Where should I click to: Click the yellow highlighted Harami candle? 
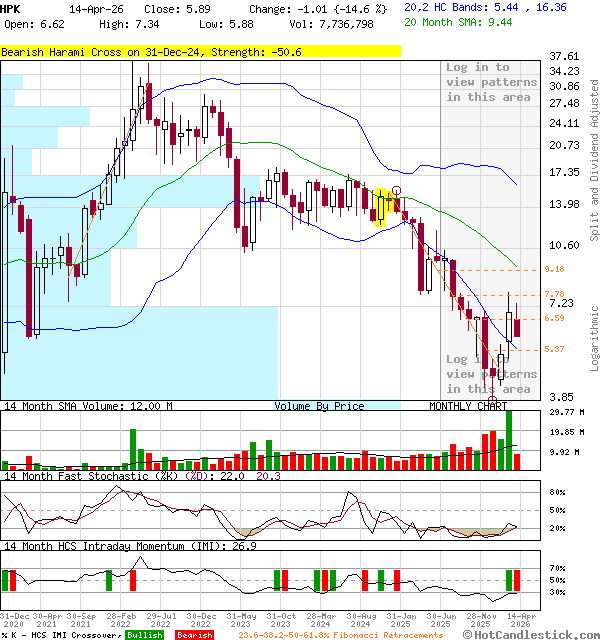(x=381, y=206)
